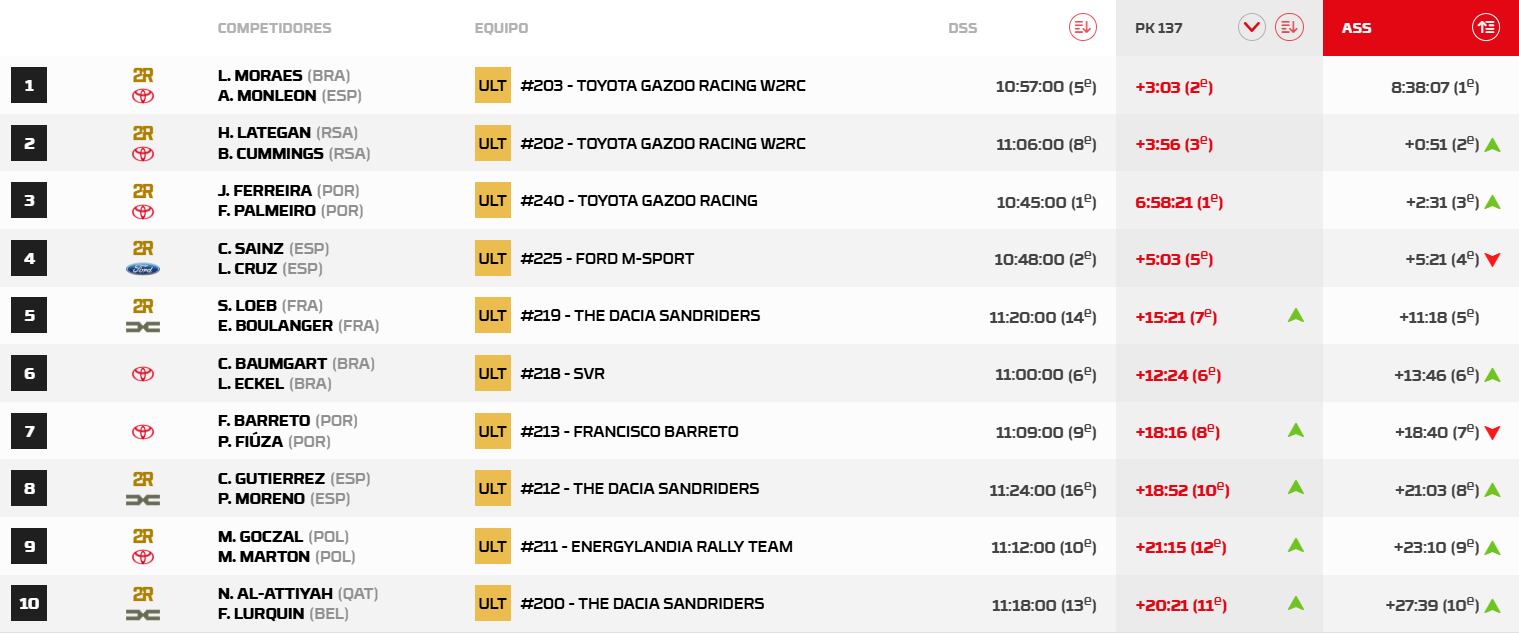Image resolution: width=1519 pixels, height=634 pixels.
Task: Click the Ford logo beside C. Sainz
Action: [143, 269]
